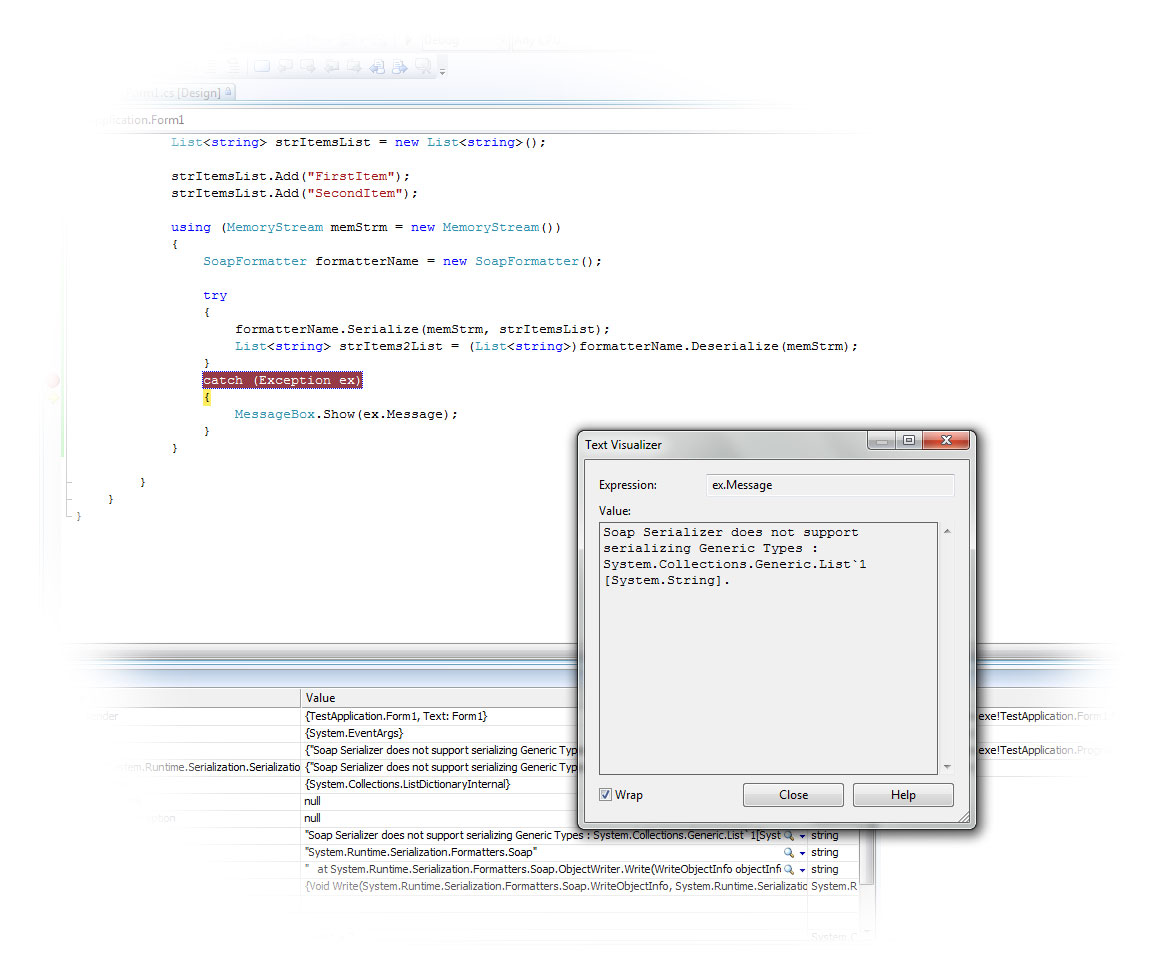The height and width of the screenshot is (971, 1155).
Task: Click inside the ex.Message Expression field
Action: tap(830, 485)
